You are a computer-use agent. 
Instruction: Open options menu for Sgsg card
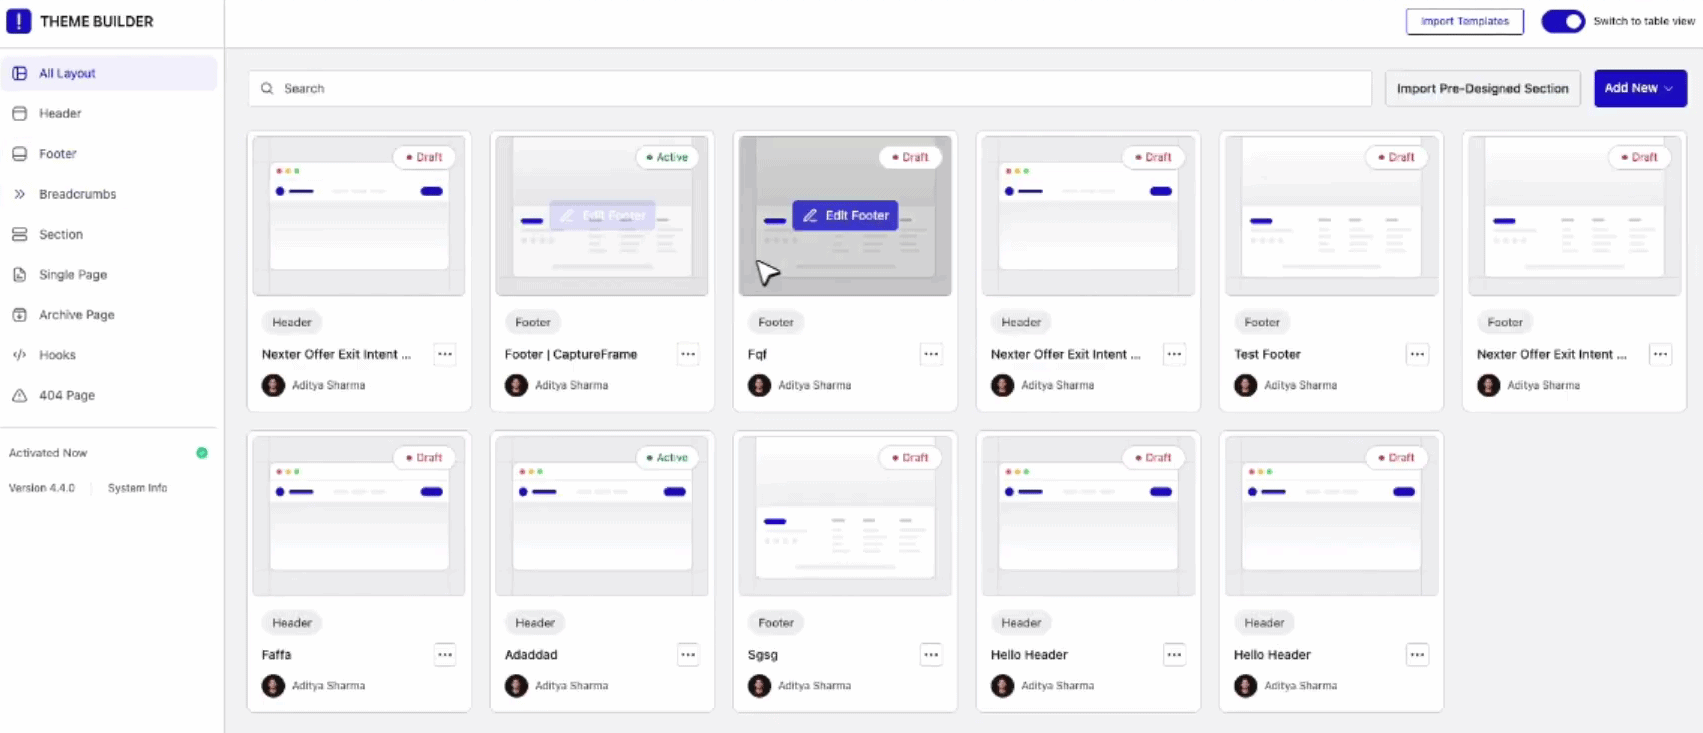pos(931,655)
